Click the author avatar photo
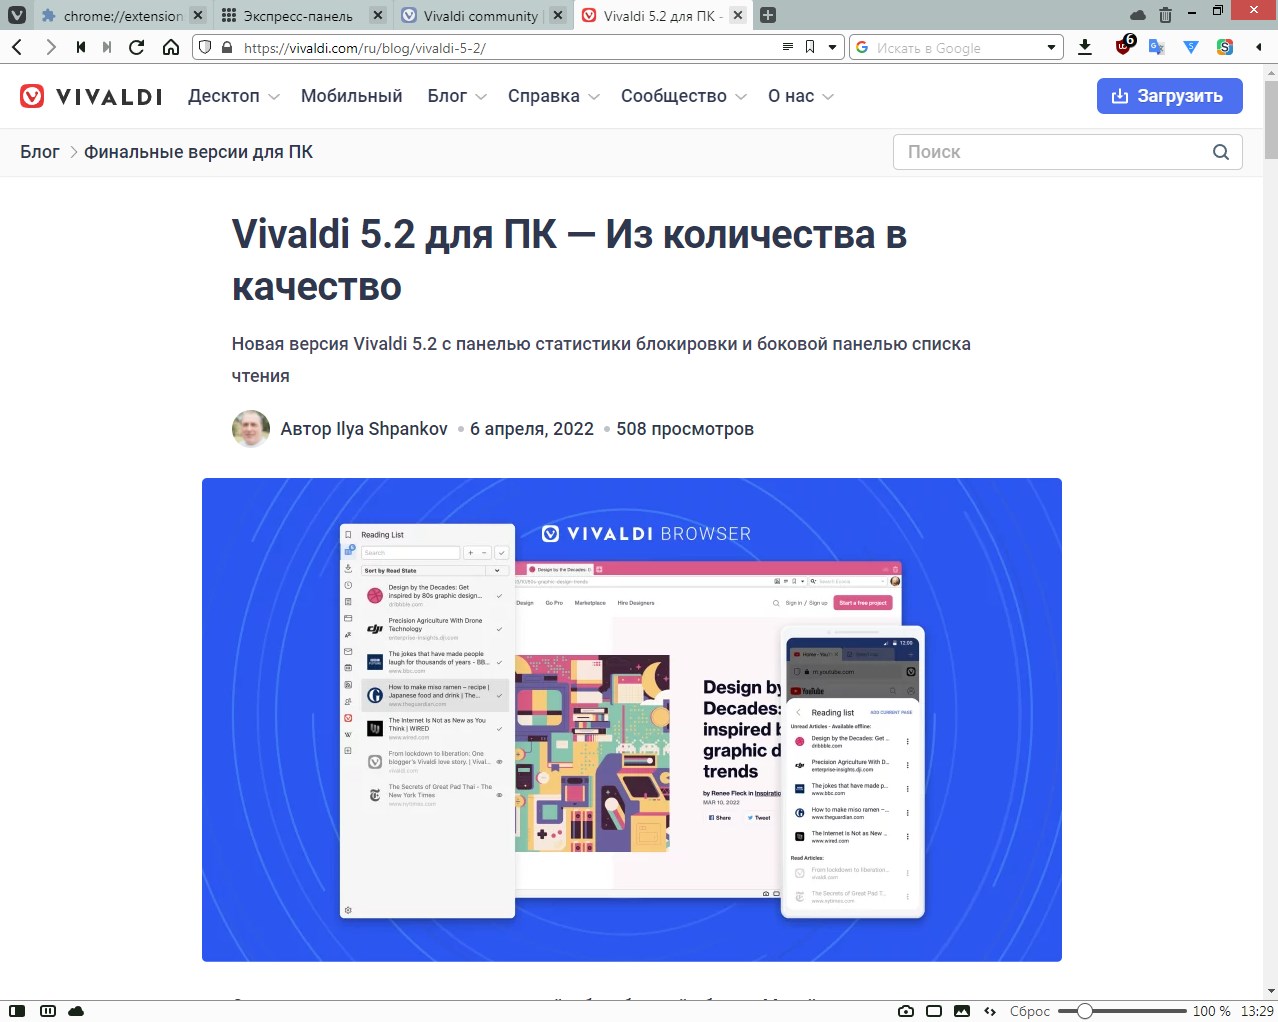This screenshot has height=1022, width=1278. coord(251,429)
